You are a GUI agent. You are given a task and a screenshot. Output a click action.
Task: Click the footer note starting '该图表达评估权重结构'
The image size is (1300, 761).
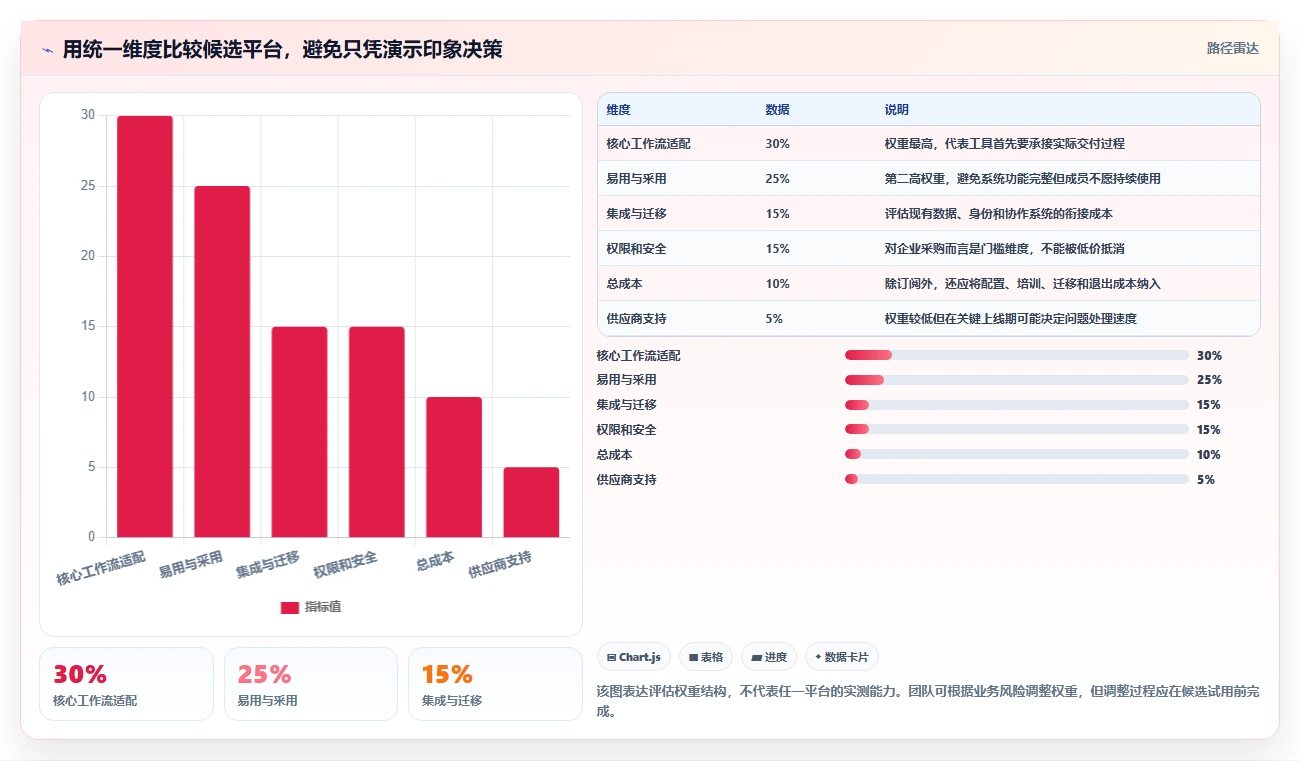[927, 702]
